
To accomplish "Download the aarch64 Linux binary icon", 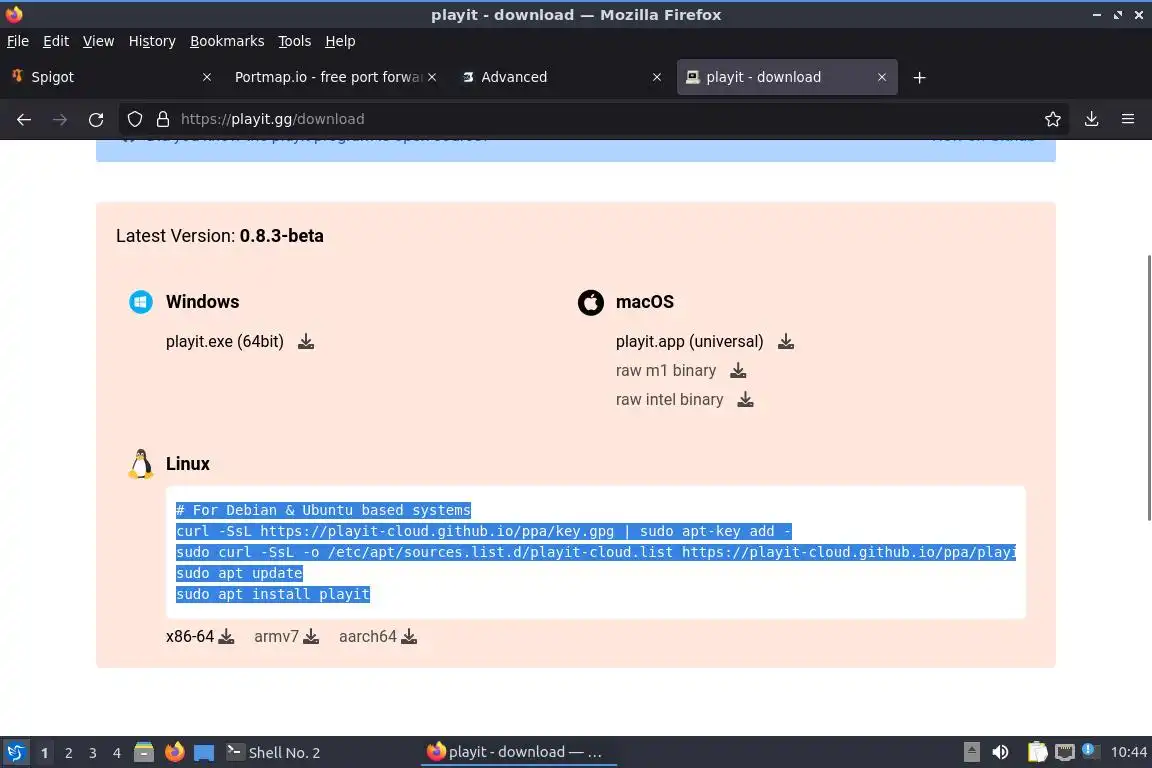I will pyautogui.click(x=408, y=636).
